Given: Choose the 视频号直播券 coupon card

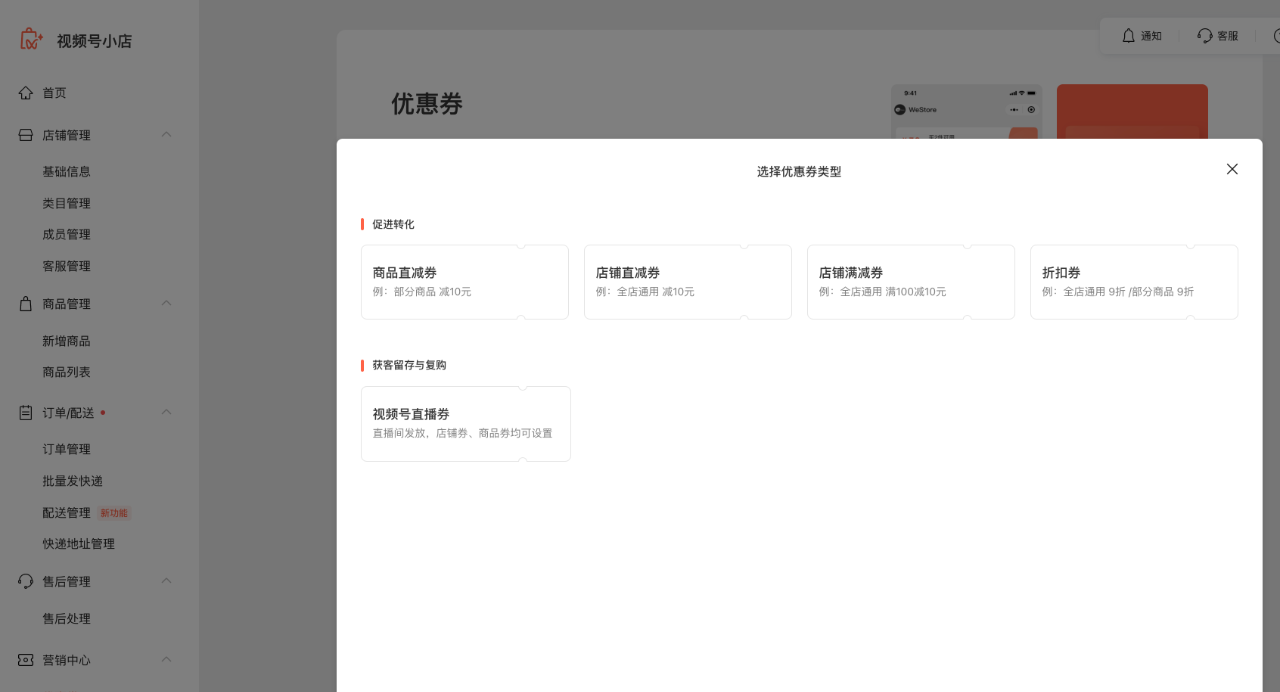Looking at the screenshot, I should [x=466, y=424].
